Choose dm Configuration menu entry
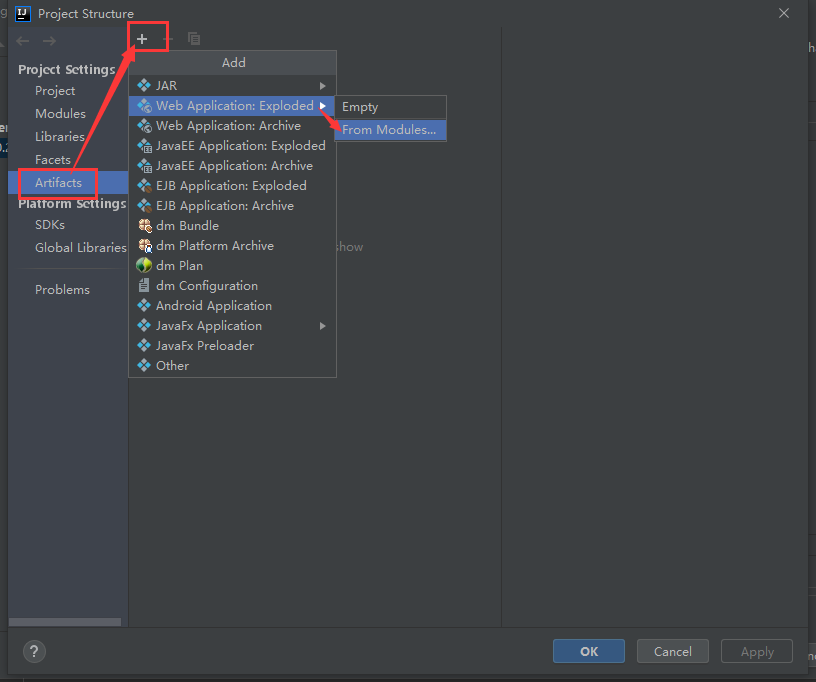The height and width of the screenshot is (682, 816). pyautogui.click(x=232, y=286)
